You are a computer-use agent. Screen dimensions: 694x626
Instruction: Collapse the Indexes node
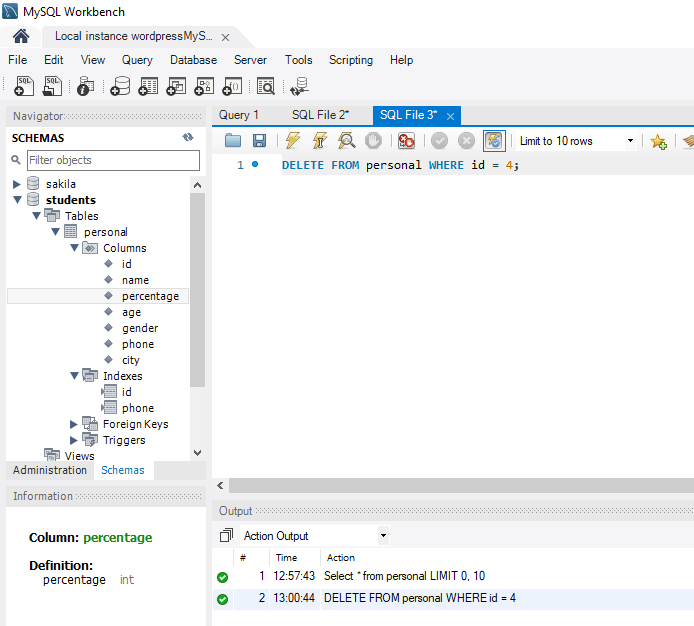pyautogui.click(x=74, y=375)
